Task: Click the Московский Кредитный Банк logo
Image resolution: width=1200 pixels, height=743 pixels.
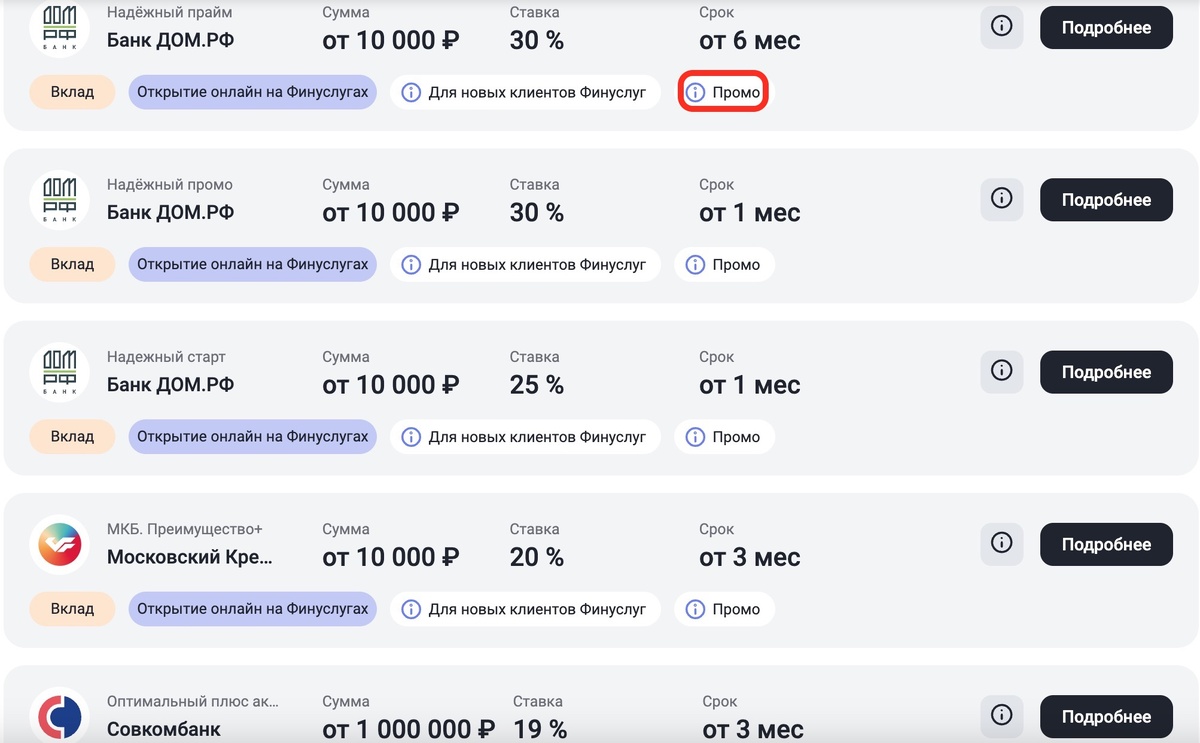Action: pos(60,544)
